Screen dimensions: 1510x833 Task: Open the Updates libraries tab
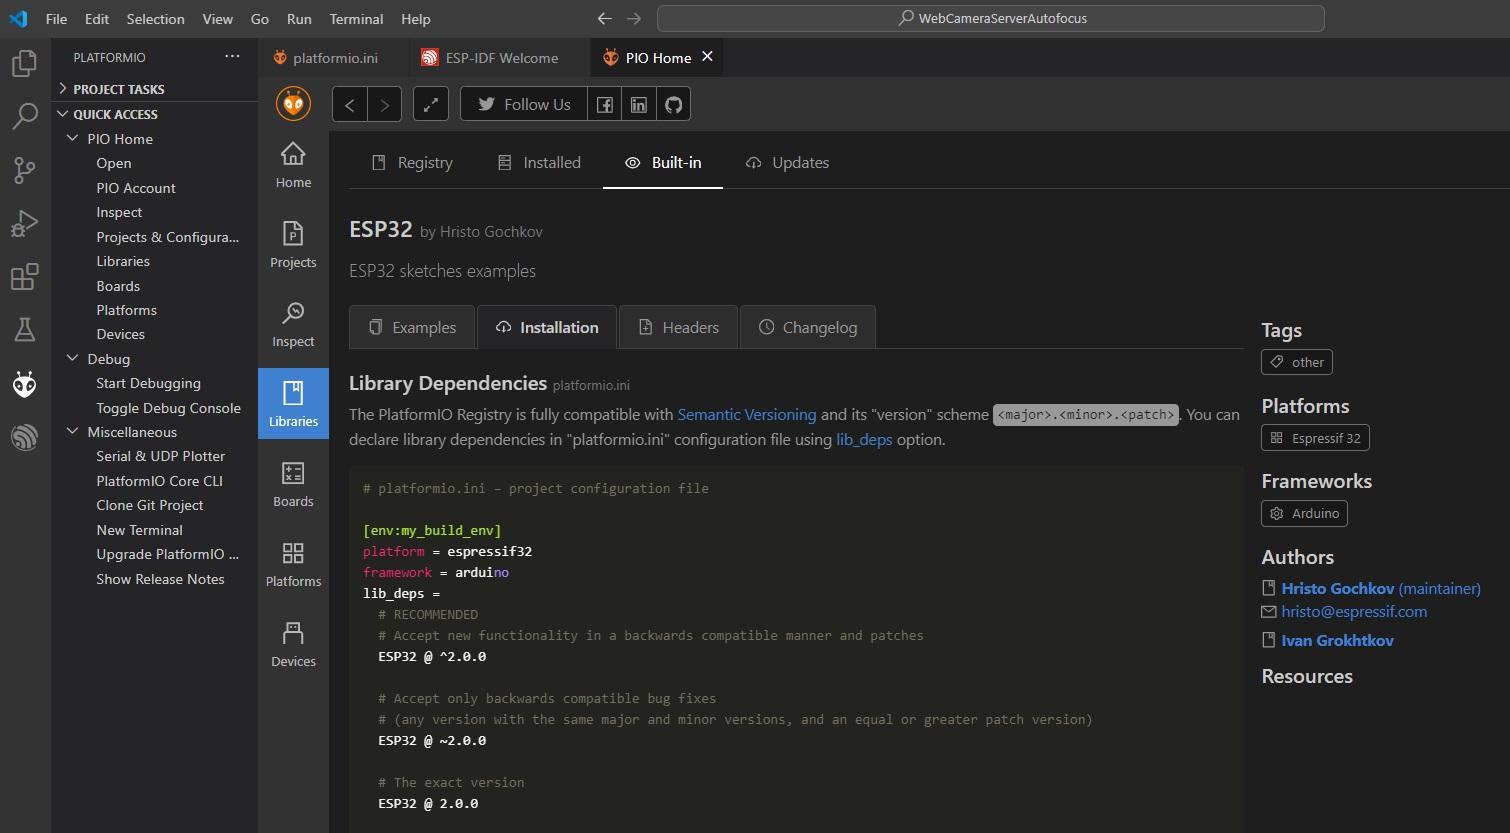[787, 162]
